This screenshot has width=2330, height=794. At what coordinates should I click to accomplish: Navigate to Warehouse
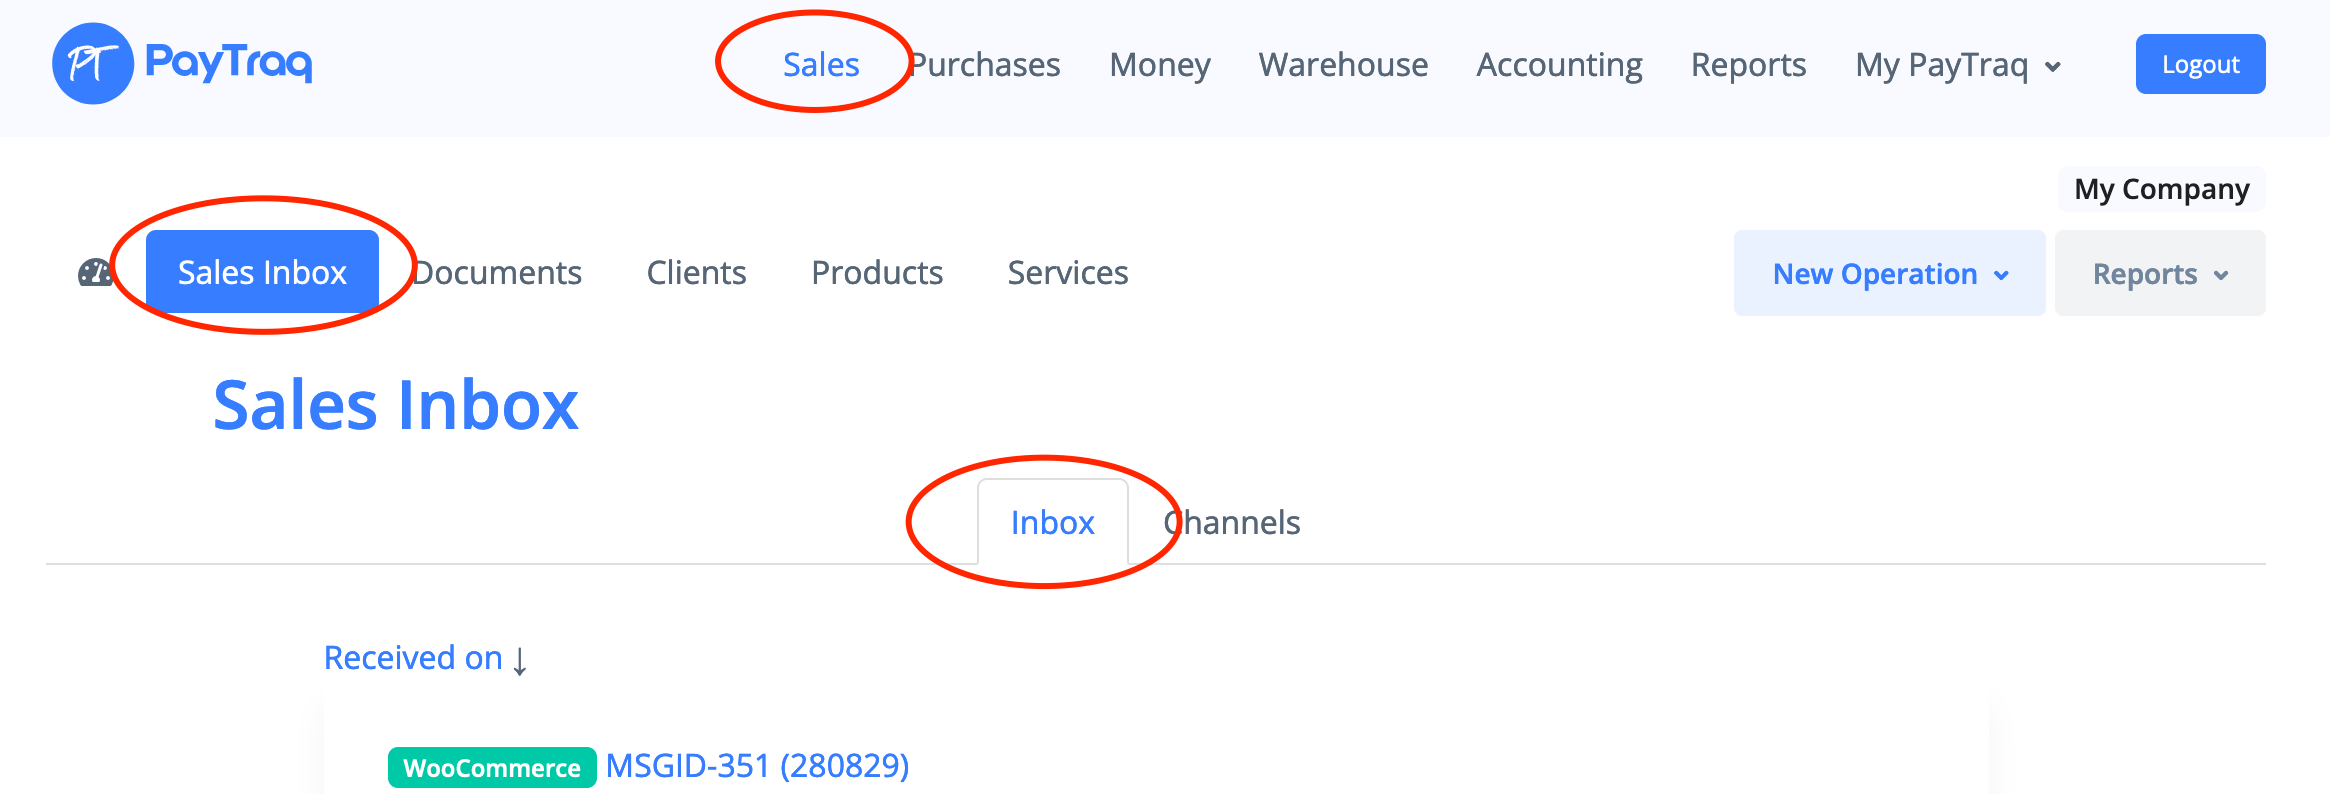(x=1342, y=65)
